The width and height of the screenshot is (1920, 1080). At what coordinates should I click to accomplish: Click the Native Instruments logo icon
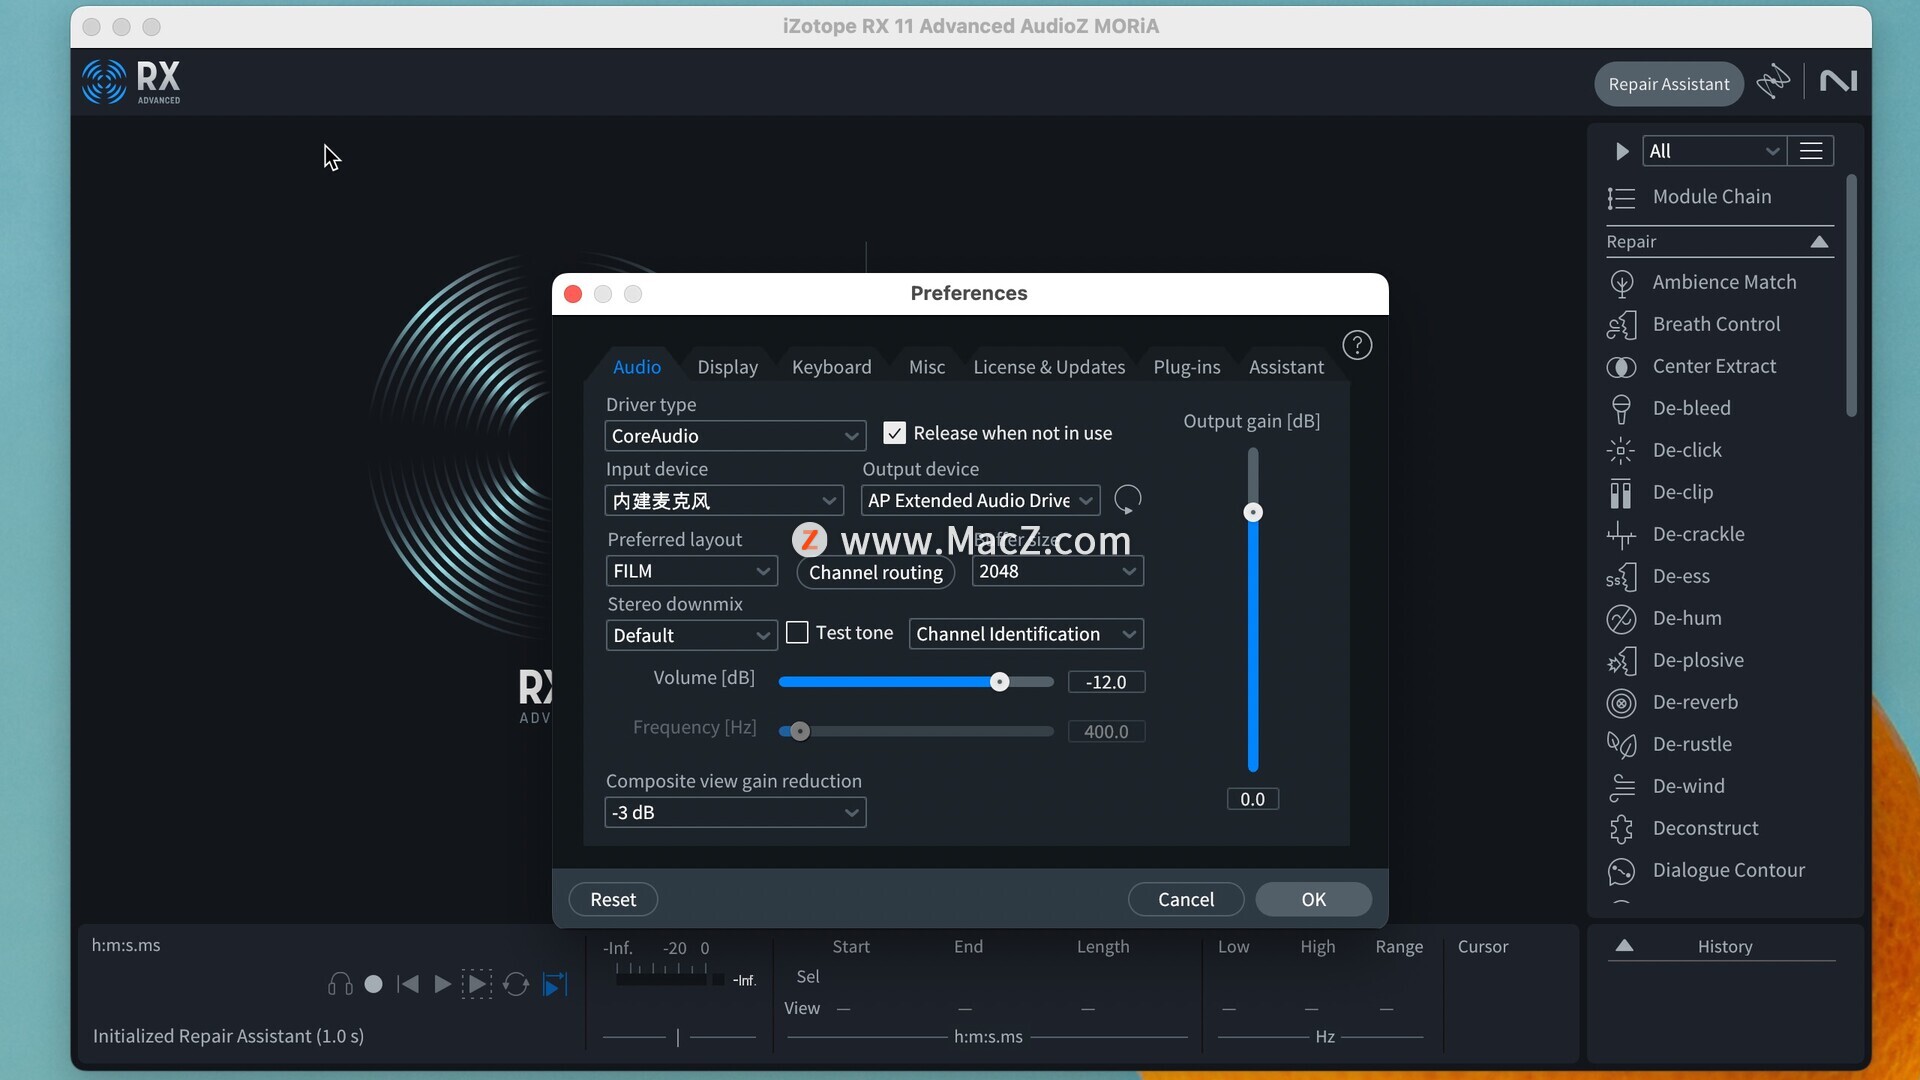click(1838, 81)
